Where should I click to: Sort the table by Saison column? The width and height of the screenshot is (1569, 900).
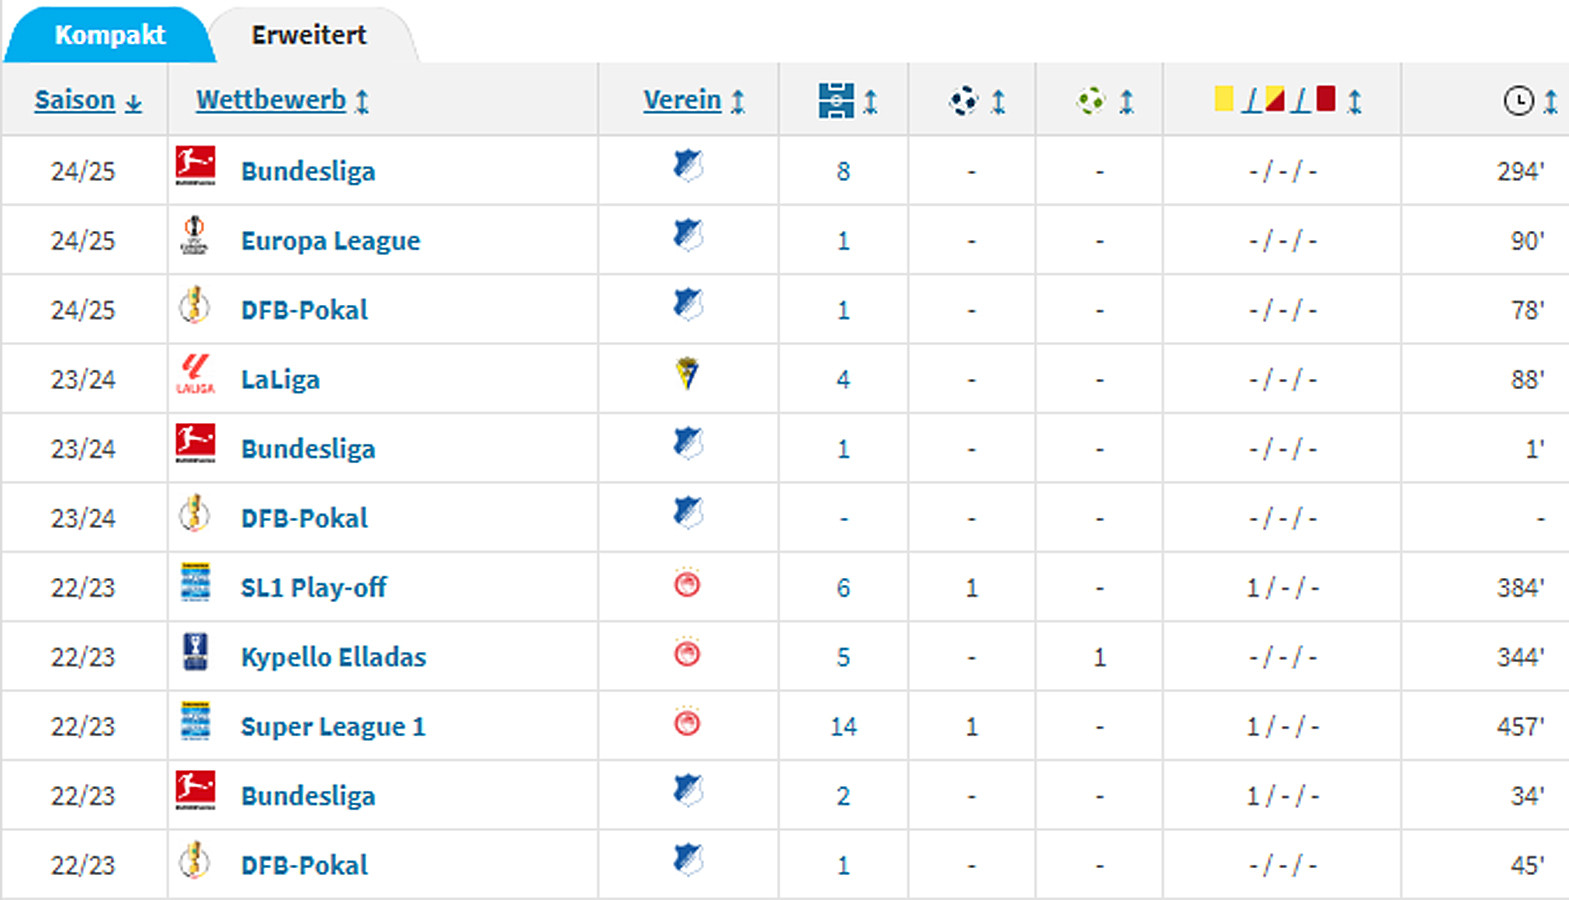[75, 100]
